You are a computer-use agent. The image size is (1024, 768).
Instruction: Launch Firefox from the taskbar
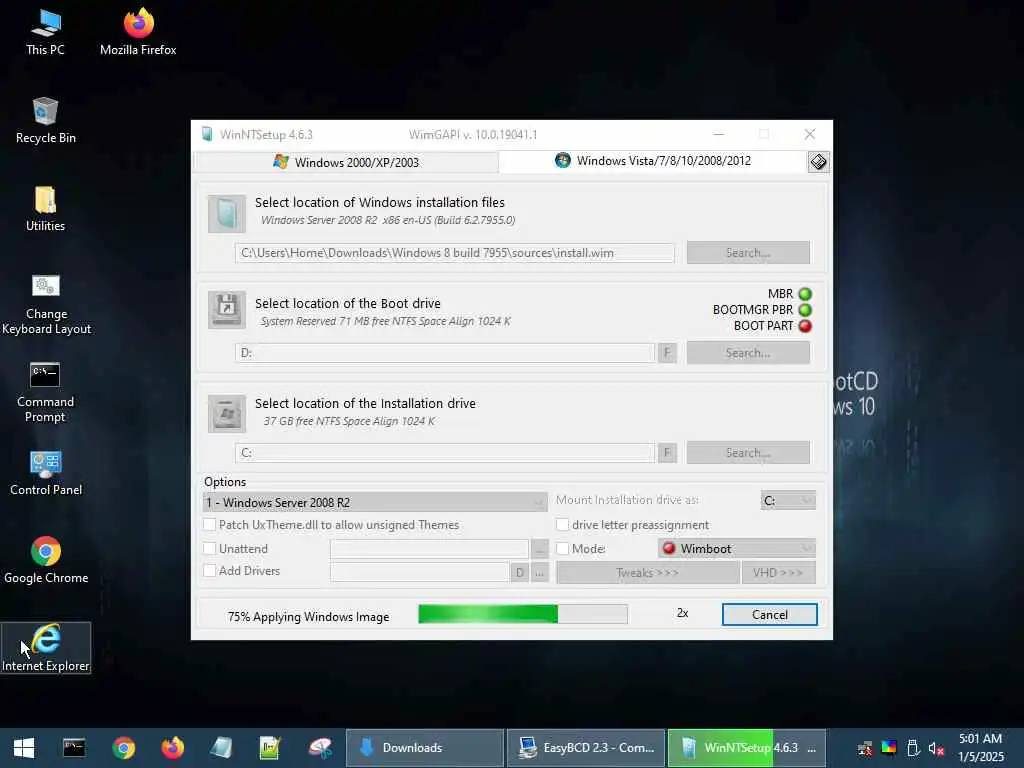click(x=172, y=748)
